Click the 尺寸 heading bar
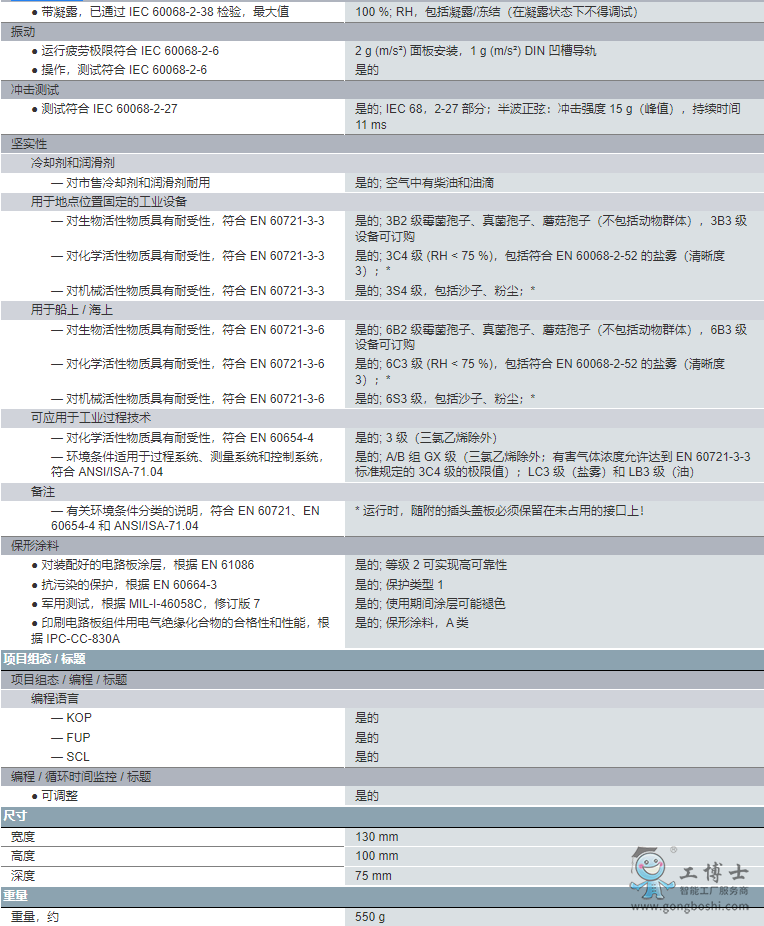Viewport: 764px width, 926px height. pos(15,816)
